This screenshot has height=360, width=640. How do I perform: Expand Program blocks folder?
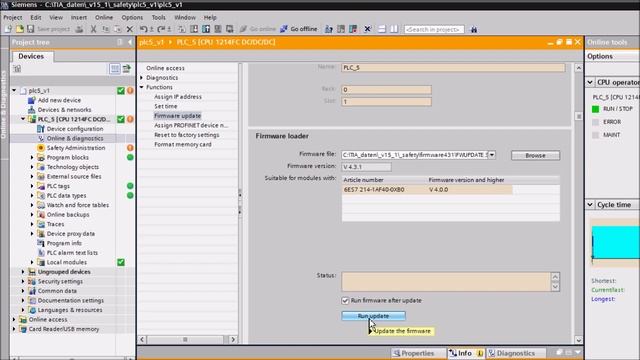32,157
